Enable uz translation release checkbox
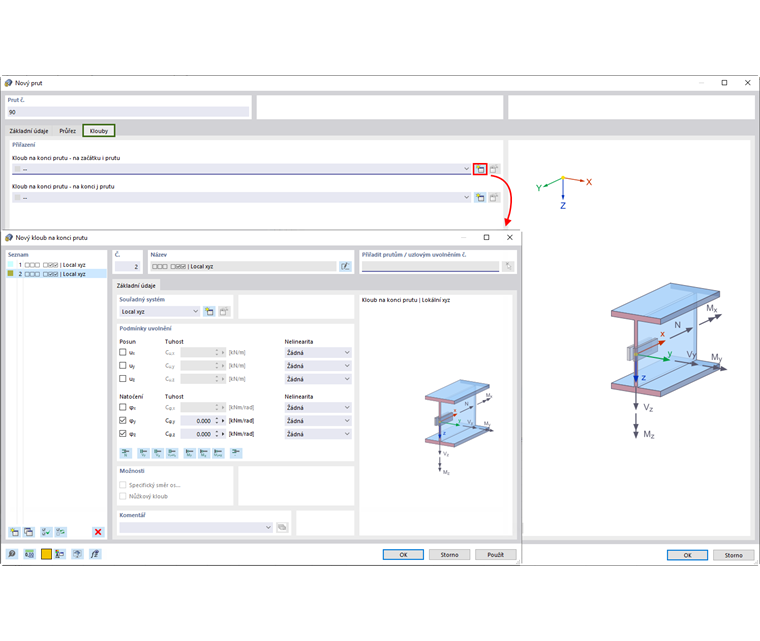Screen dimensions: 760x641 click(123, 379)
